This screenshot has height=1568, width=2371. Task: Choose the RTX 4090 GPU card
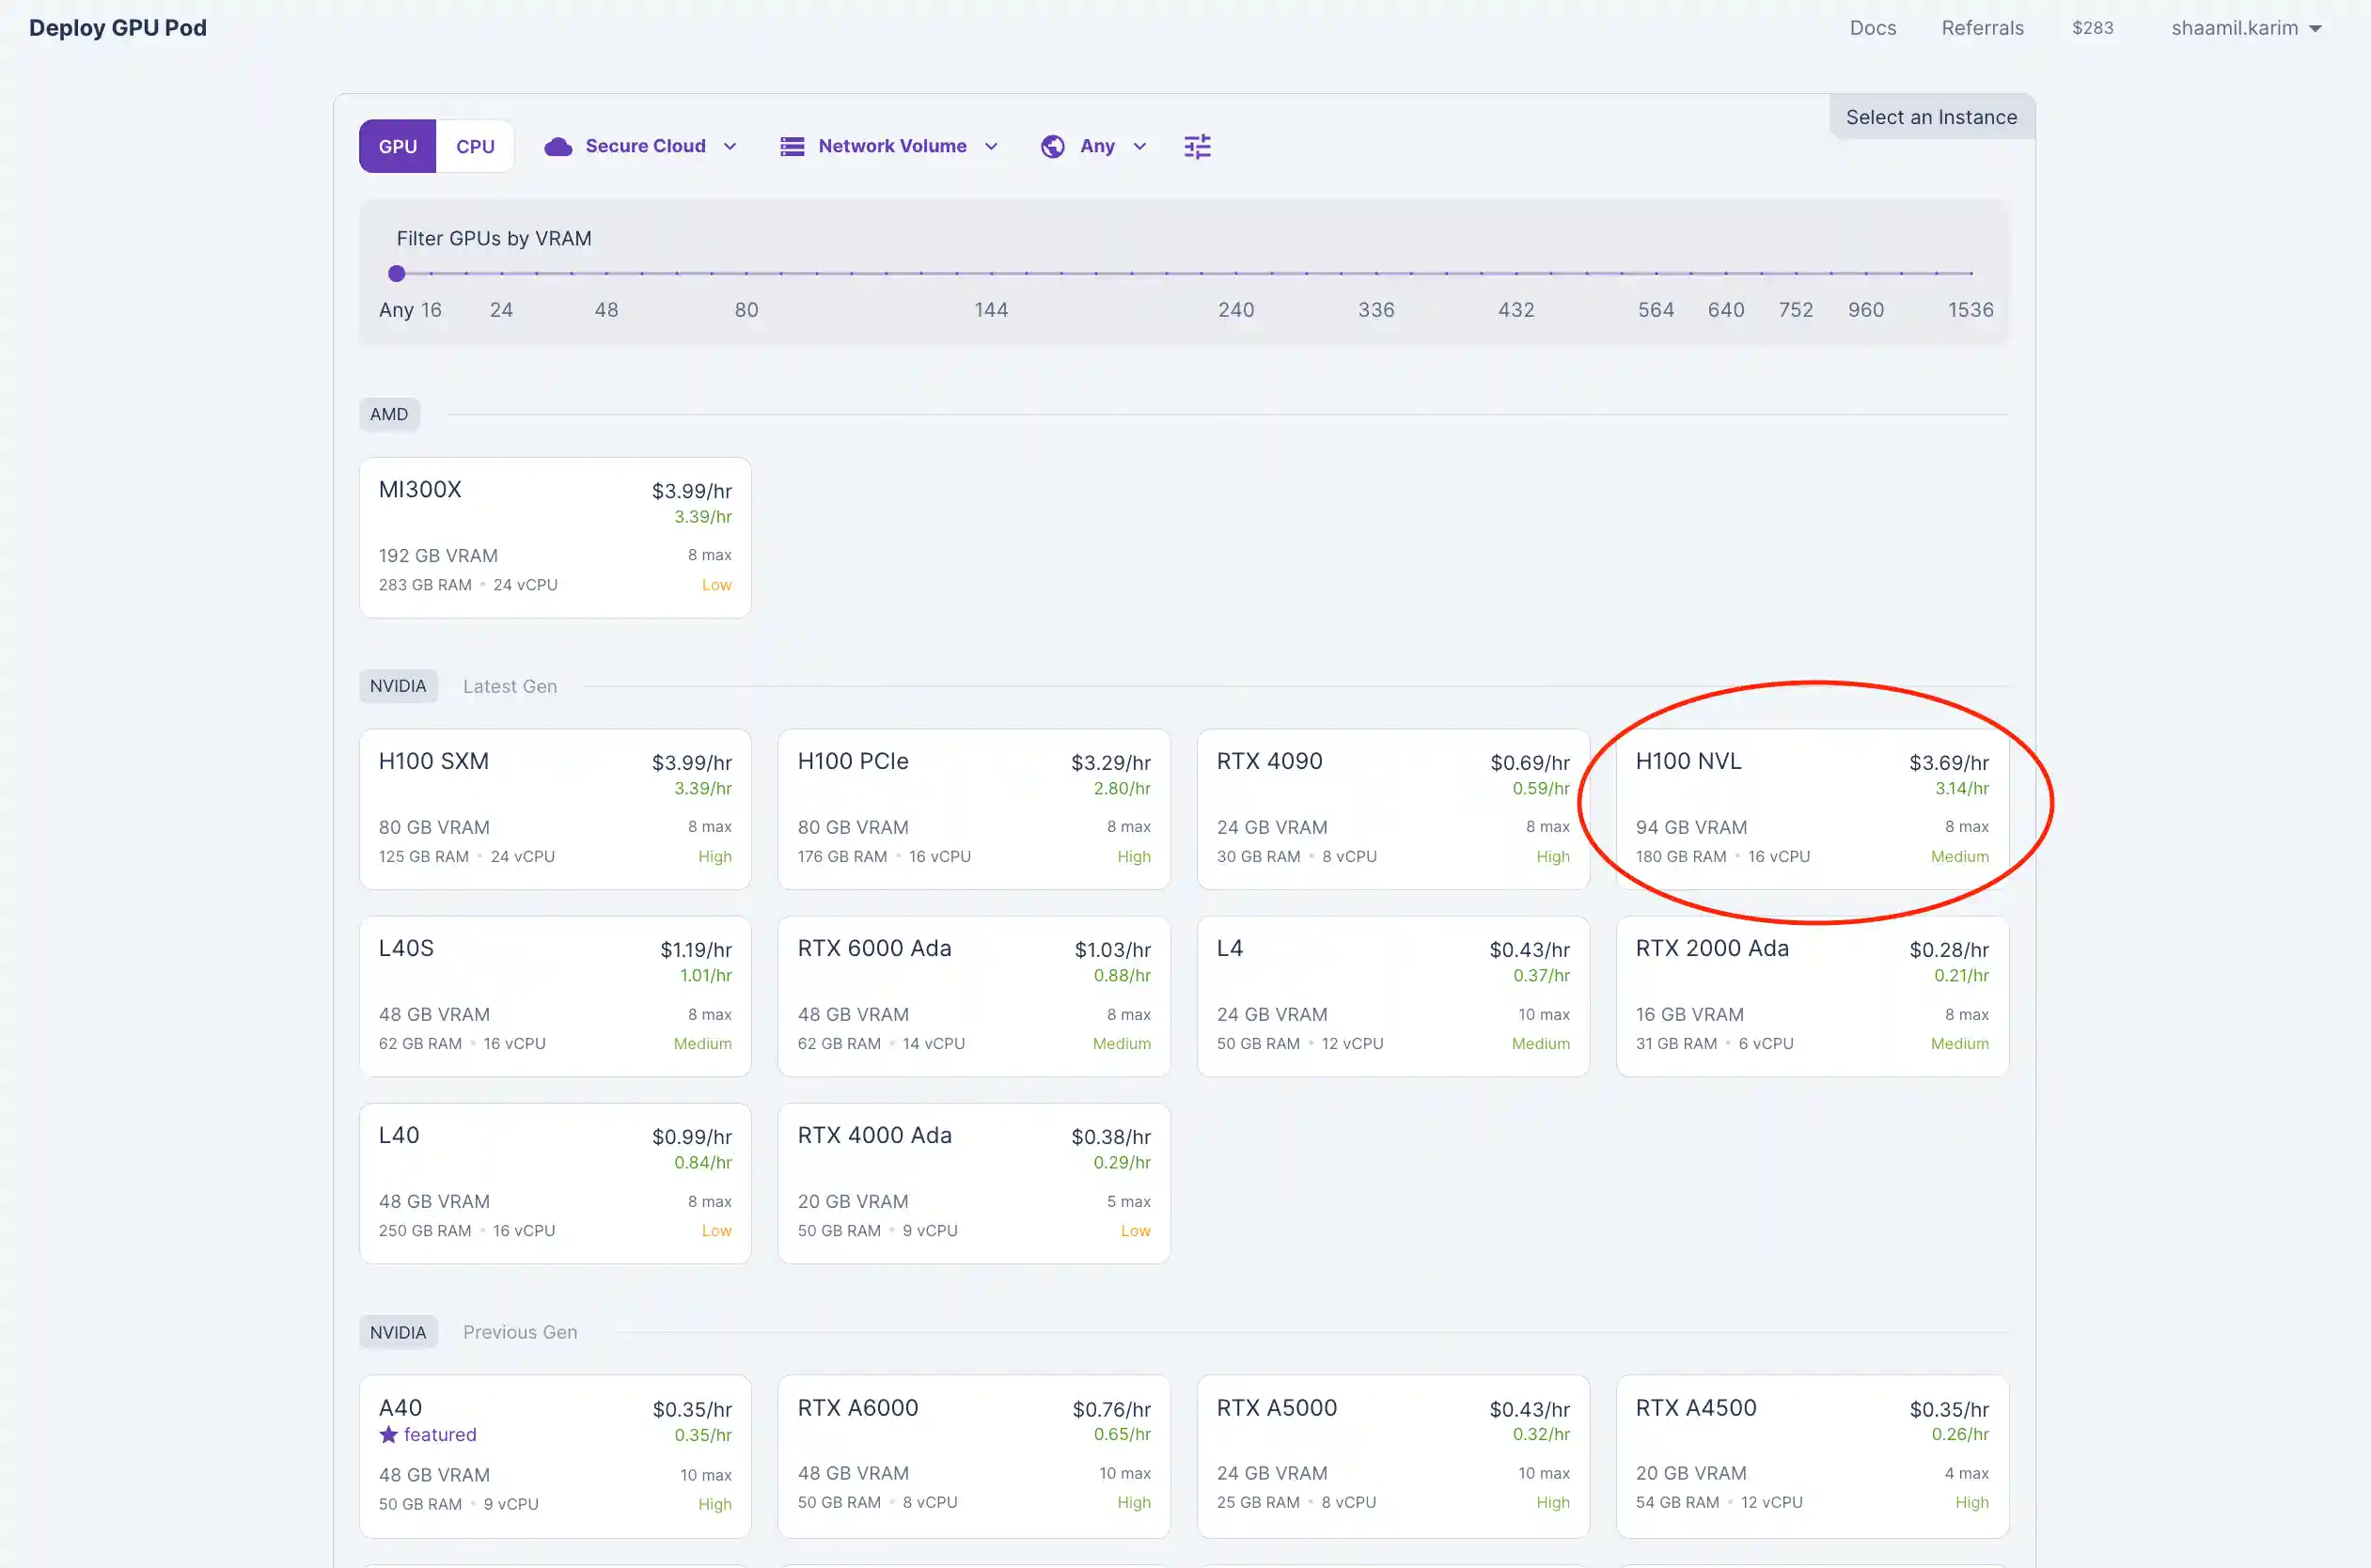pos(1392,808)
